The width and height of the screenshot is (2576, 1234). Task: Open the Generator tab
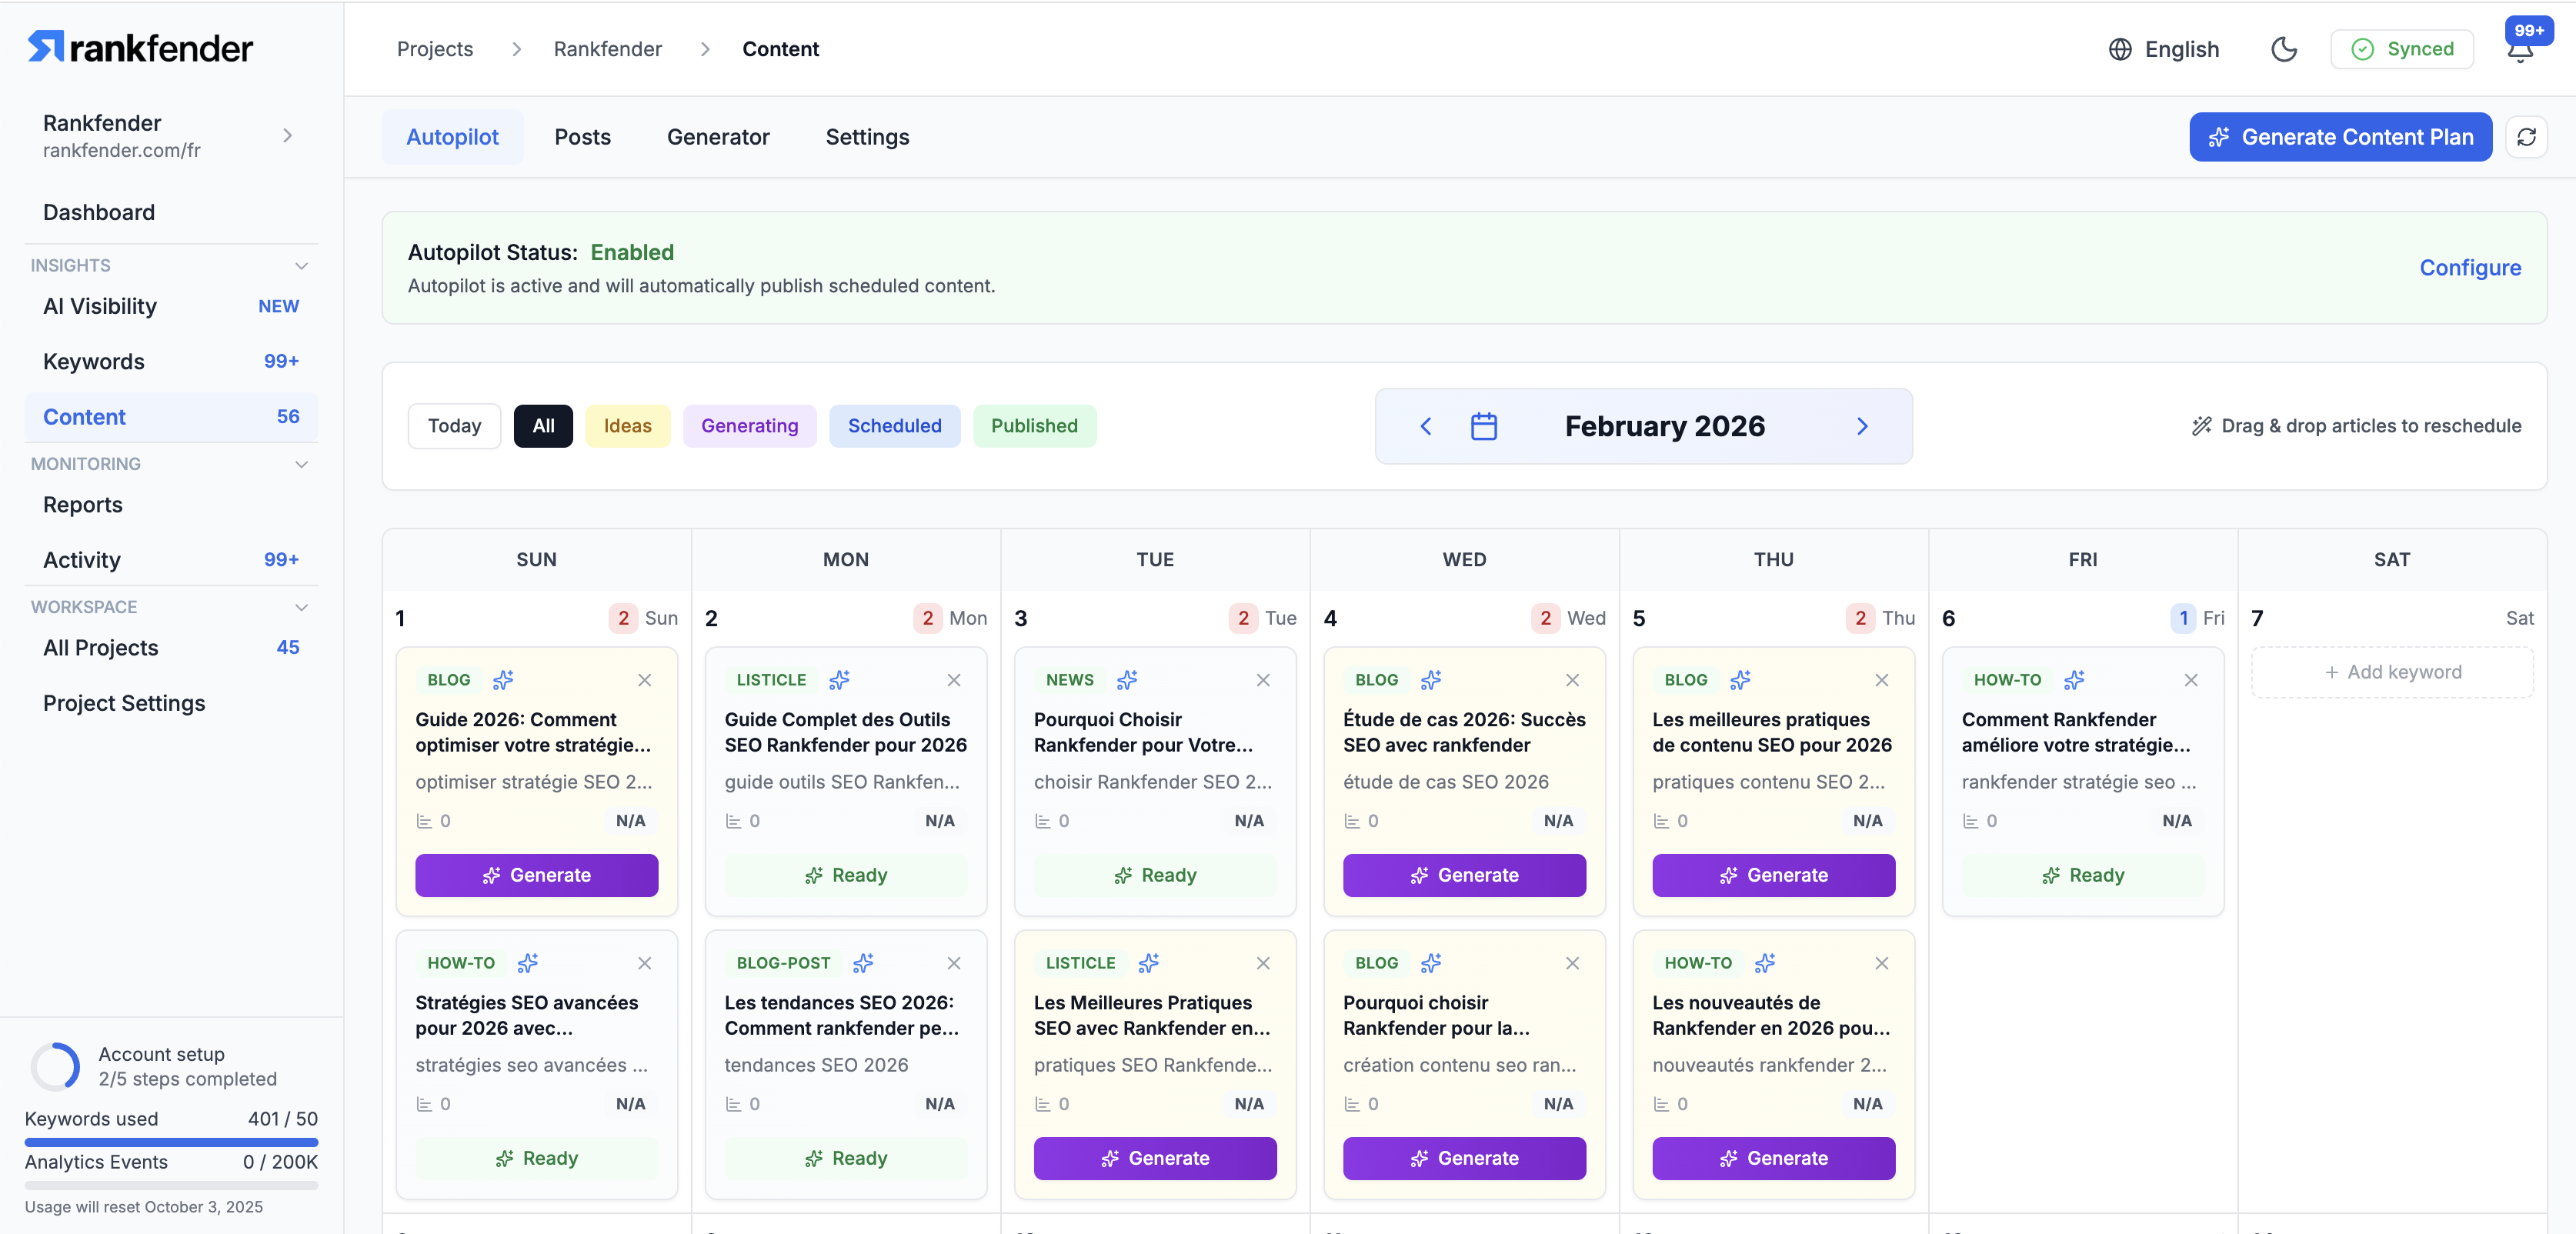(717, 137)
